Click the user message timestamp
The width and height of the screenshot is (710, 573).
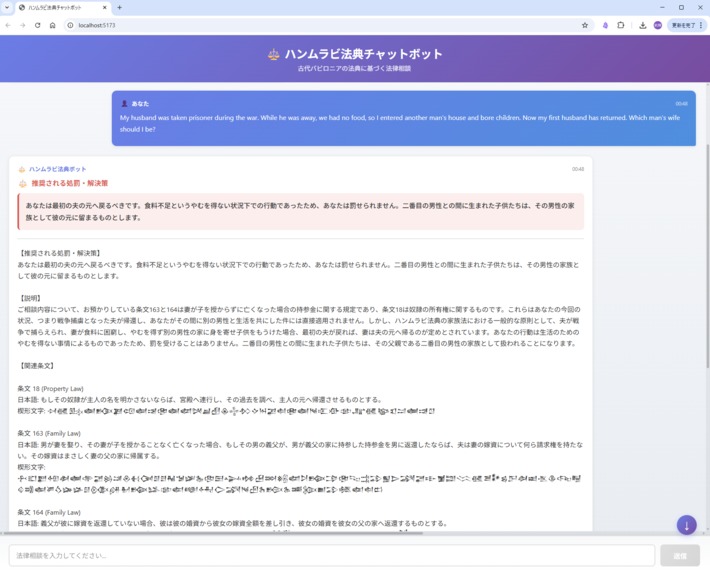coord(681,104)
